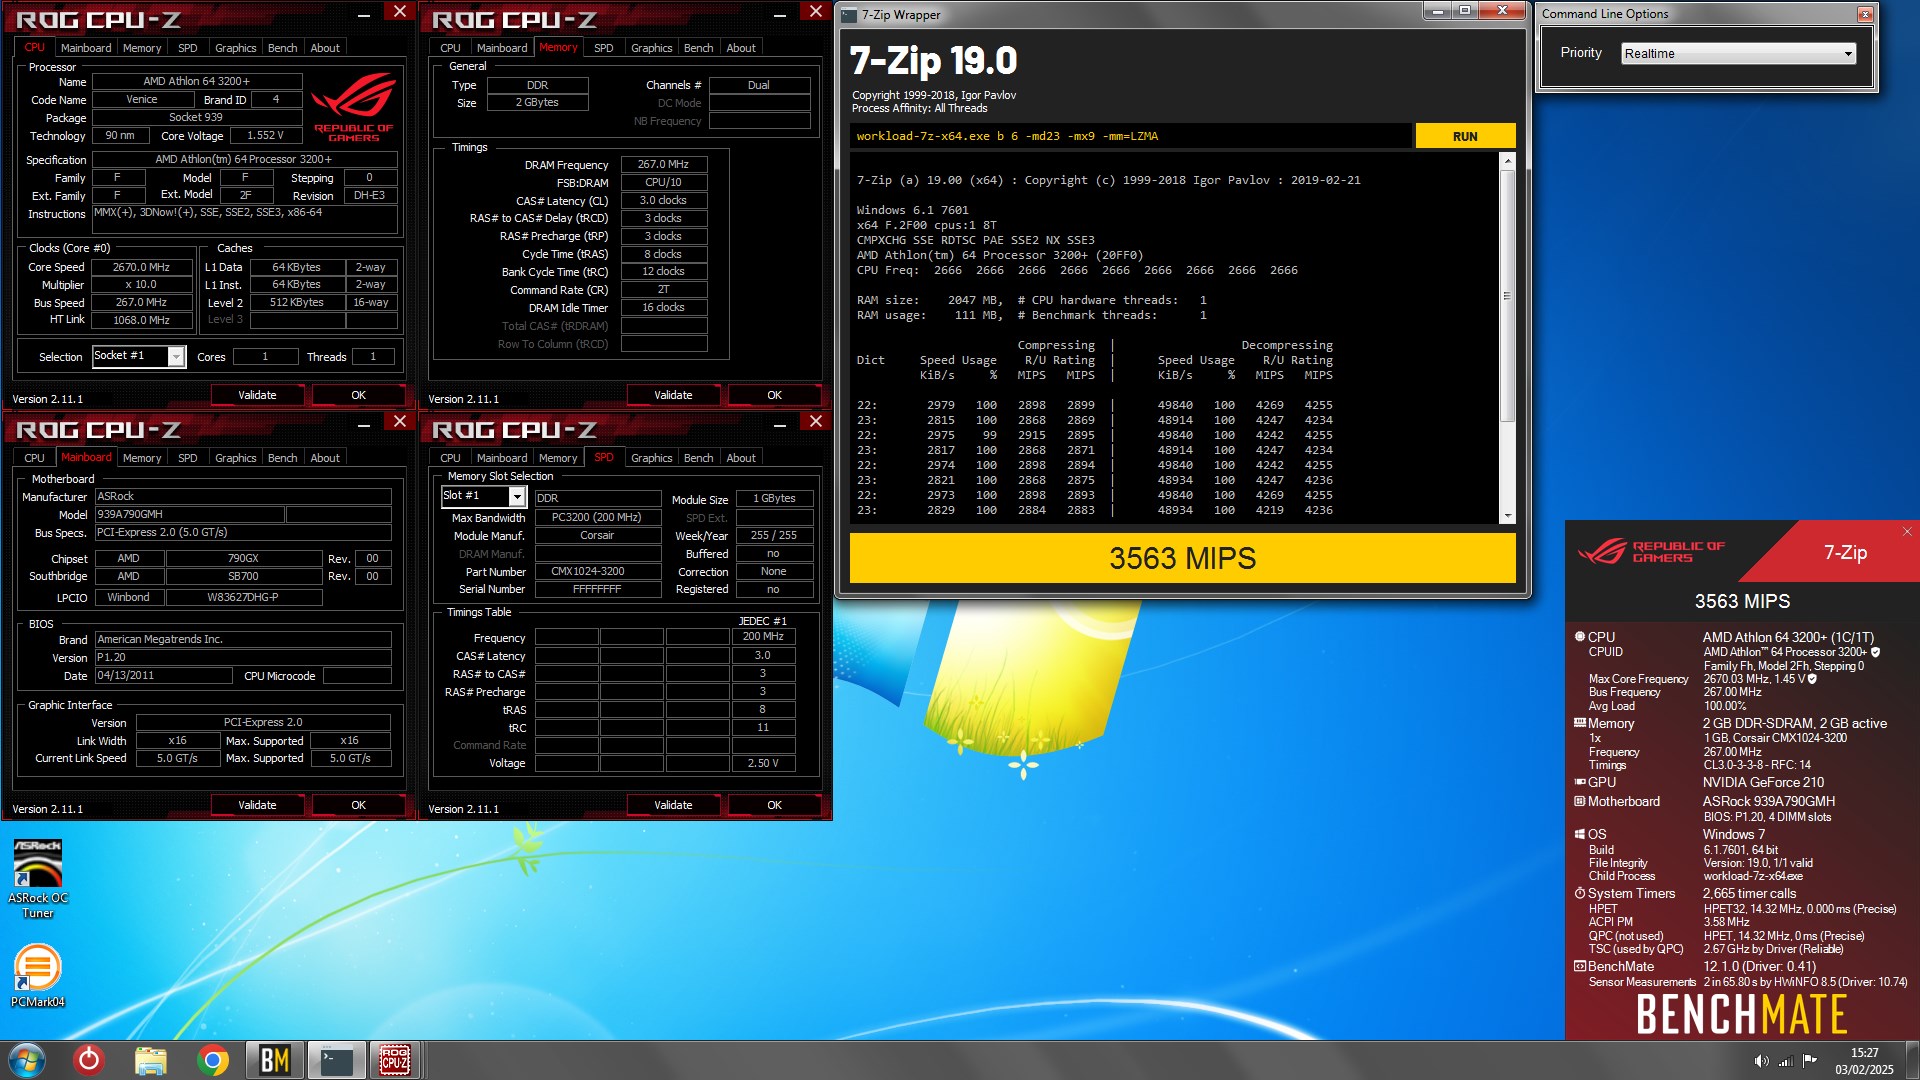Click OK in the SPD-tab CPU-Z window
Image resolution: width=1920 pixels, height=1080 pixels.
coord(774,805)
